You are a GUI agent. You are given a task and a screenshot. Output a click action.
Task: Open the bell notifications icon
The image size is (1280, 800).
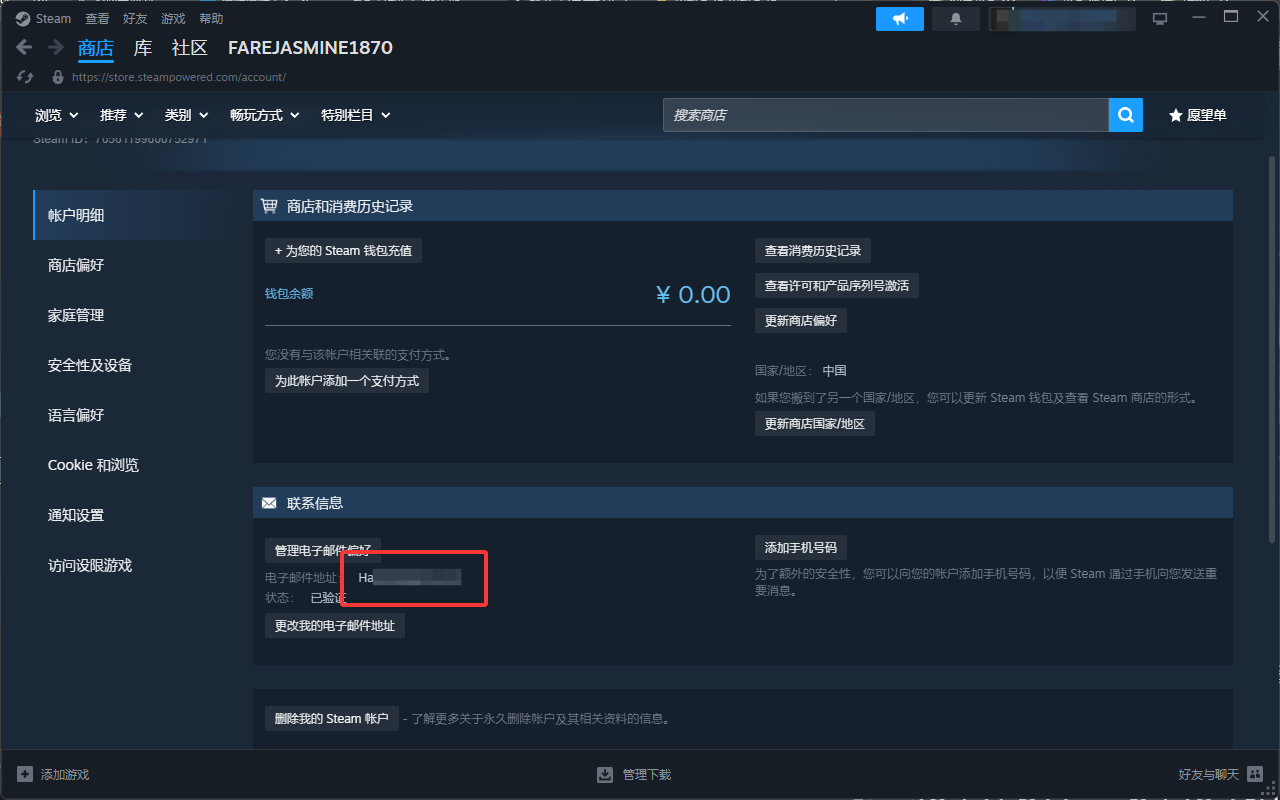pos(956,19)
